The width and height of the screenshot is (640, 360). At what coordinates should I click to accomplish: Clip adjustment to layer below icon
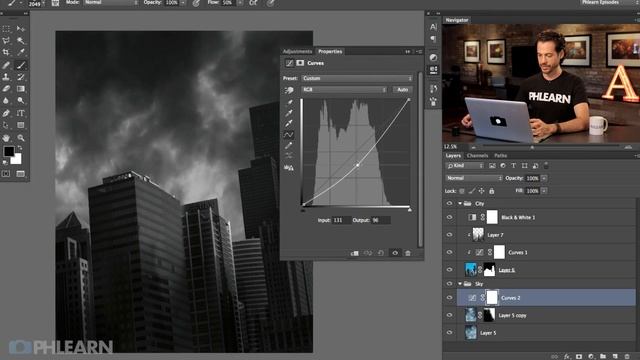click(x=354, y=253)
